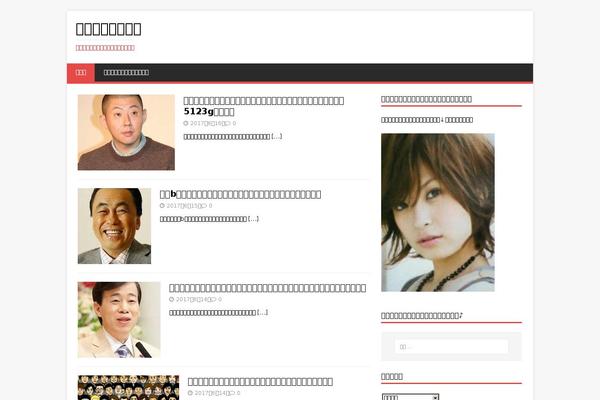This screenshot has height=400, width=600.
Task: Open thumbnail of laughing man in gray suit
Action: (x=114, y=226)
